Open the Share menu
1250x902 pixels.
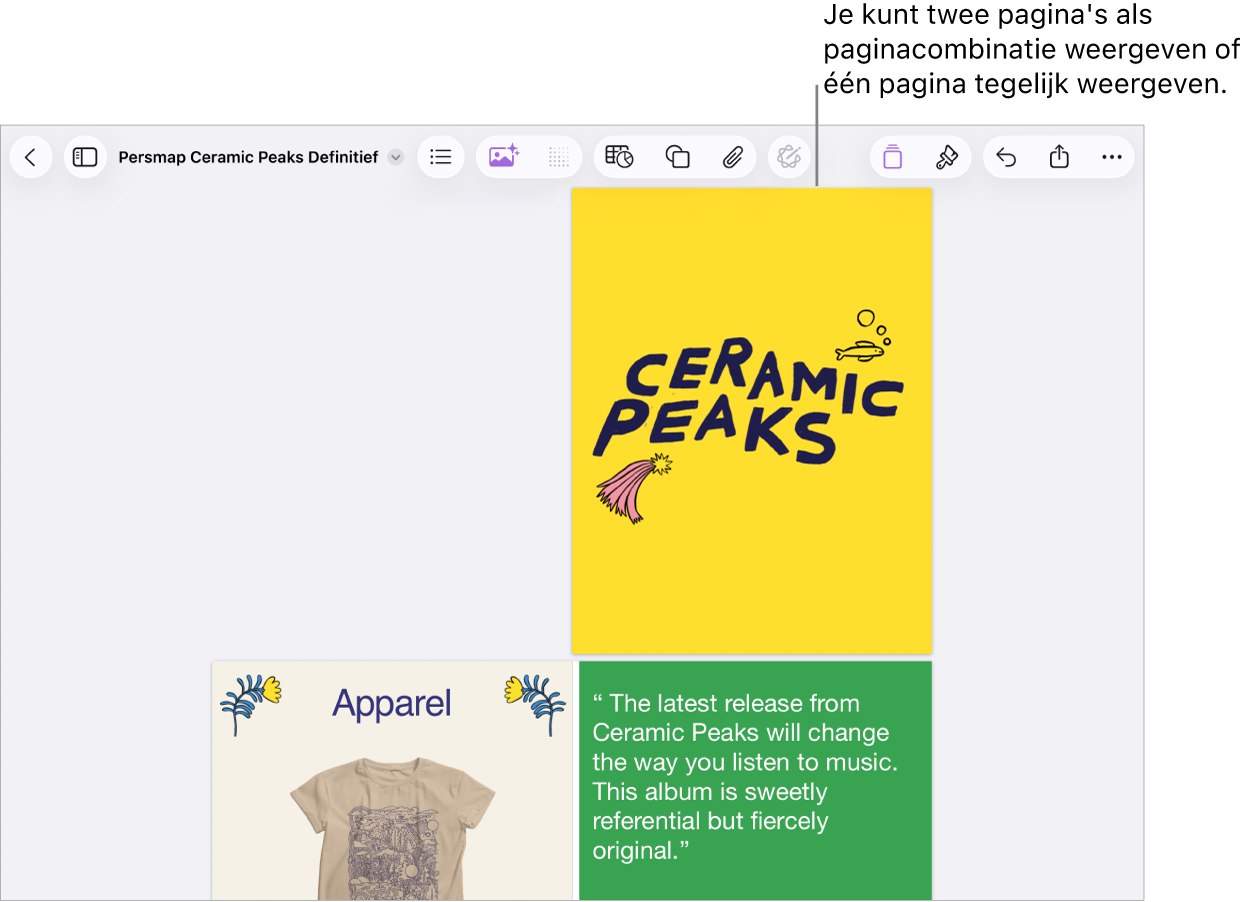1059,157
